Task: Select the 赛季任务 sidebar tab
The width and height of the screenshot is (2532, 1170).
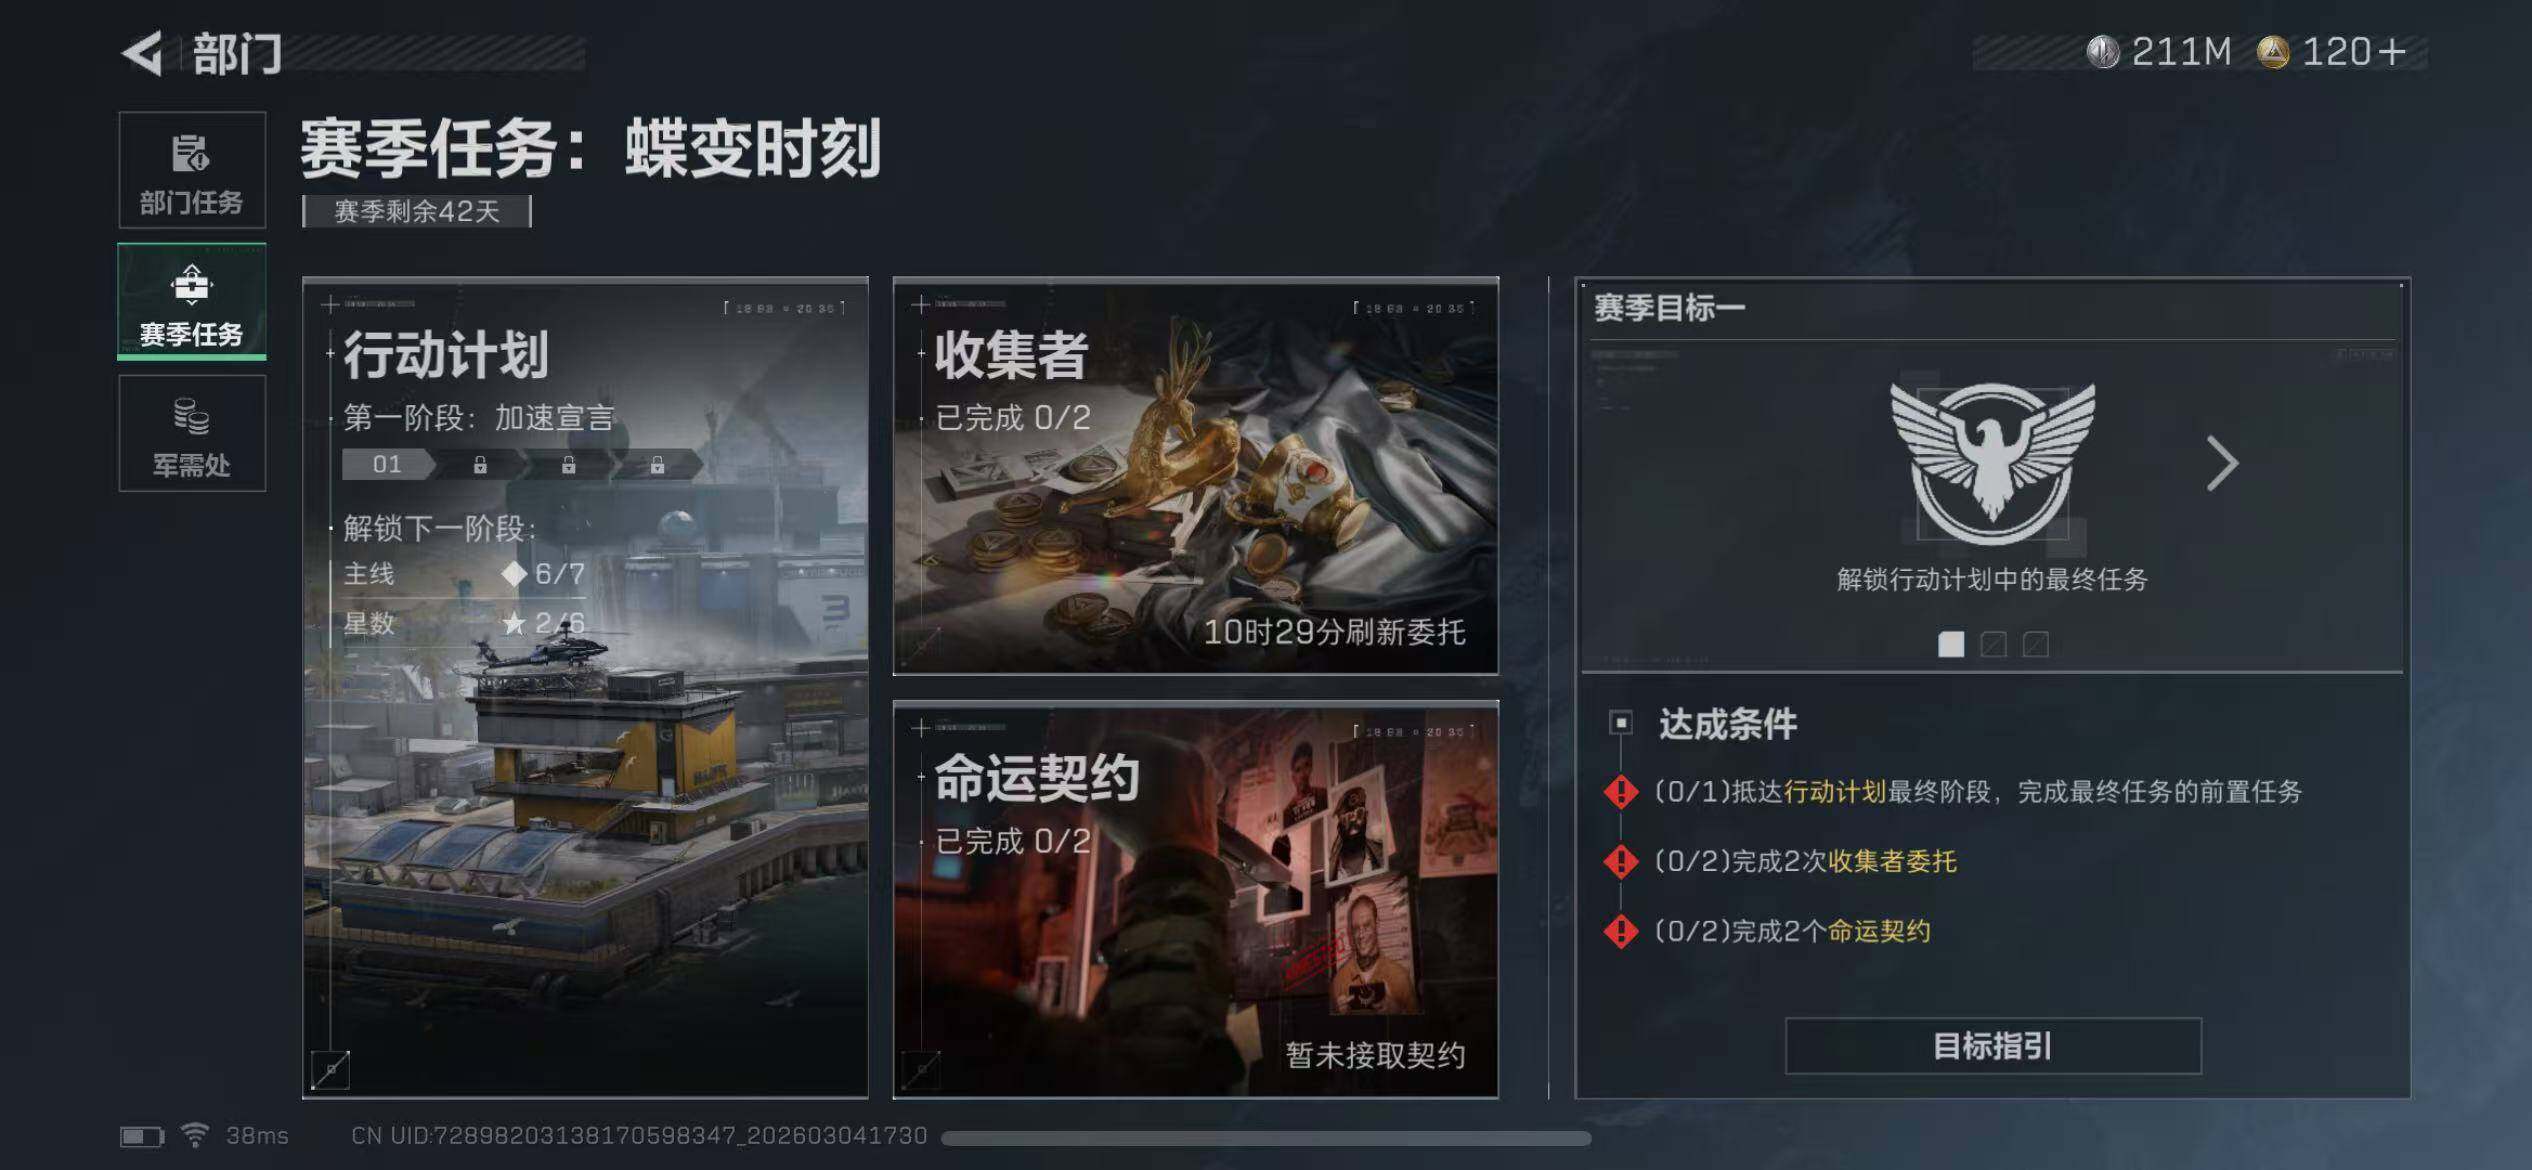Action: pos(192,301)
